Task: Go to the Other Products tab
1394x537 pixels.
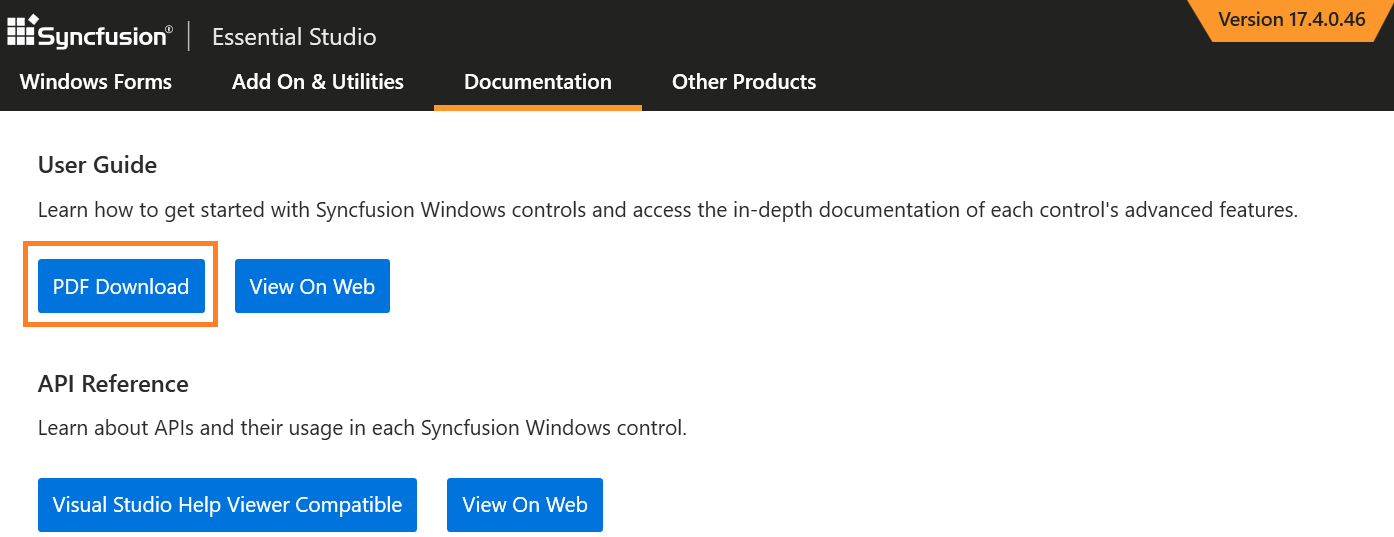Action: click(744, 82)
